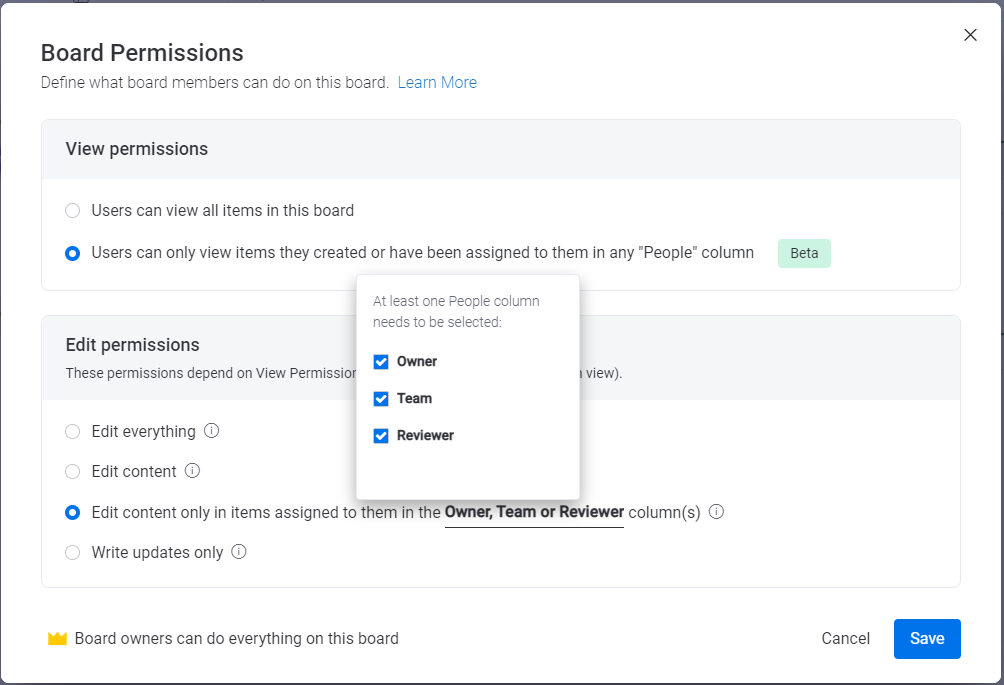Image resolution: width=1004 pixels, height=685 pixels.
Task: Uncheck the Team column checkbox
Action: pyautogui.click(x=381, y=399)
